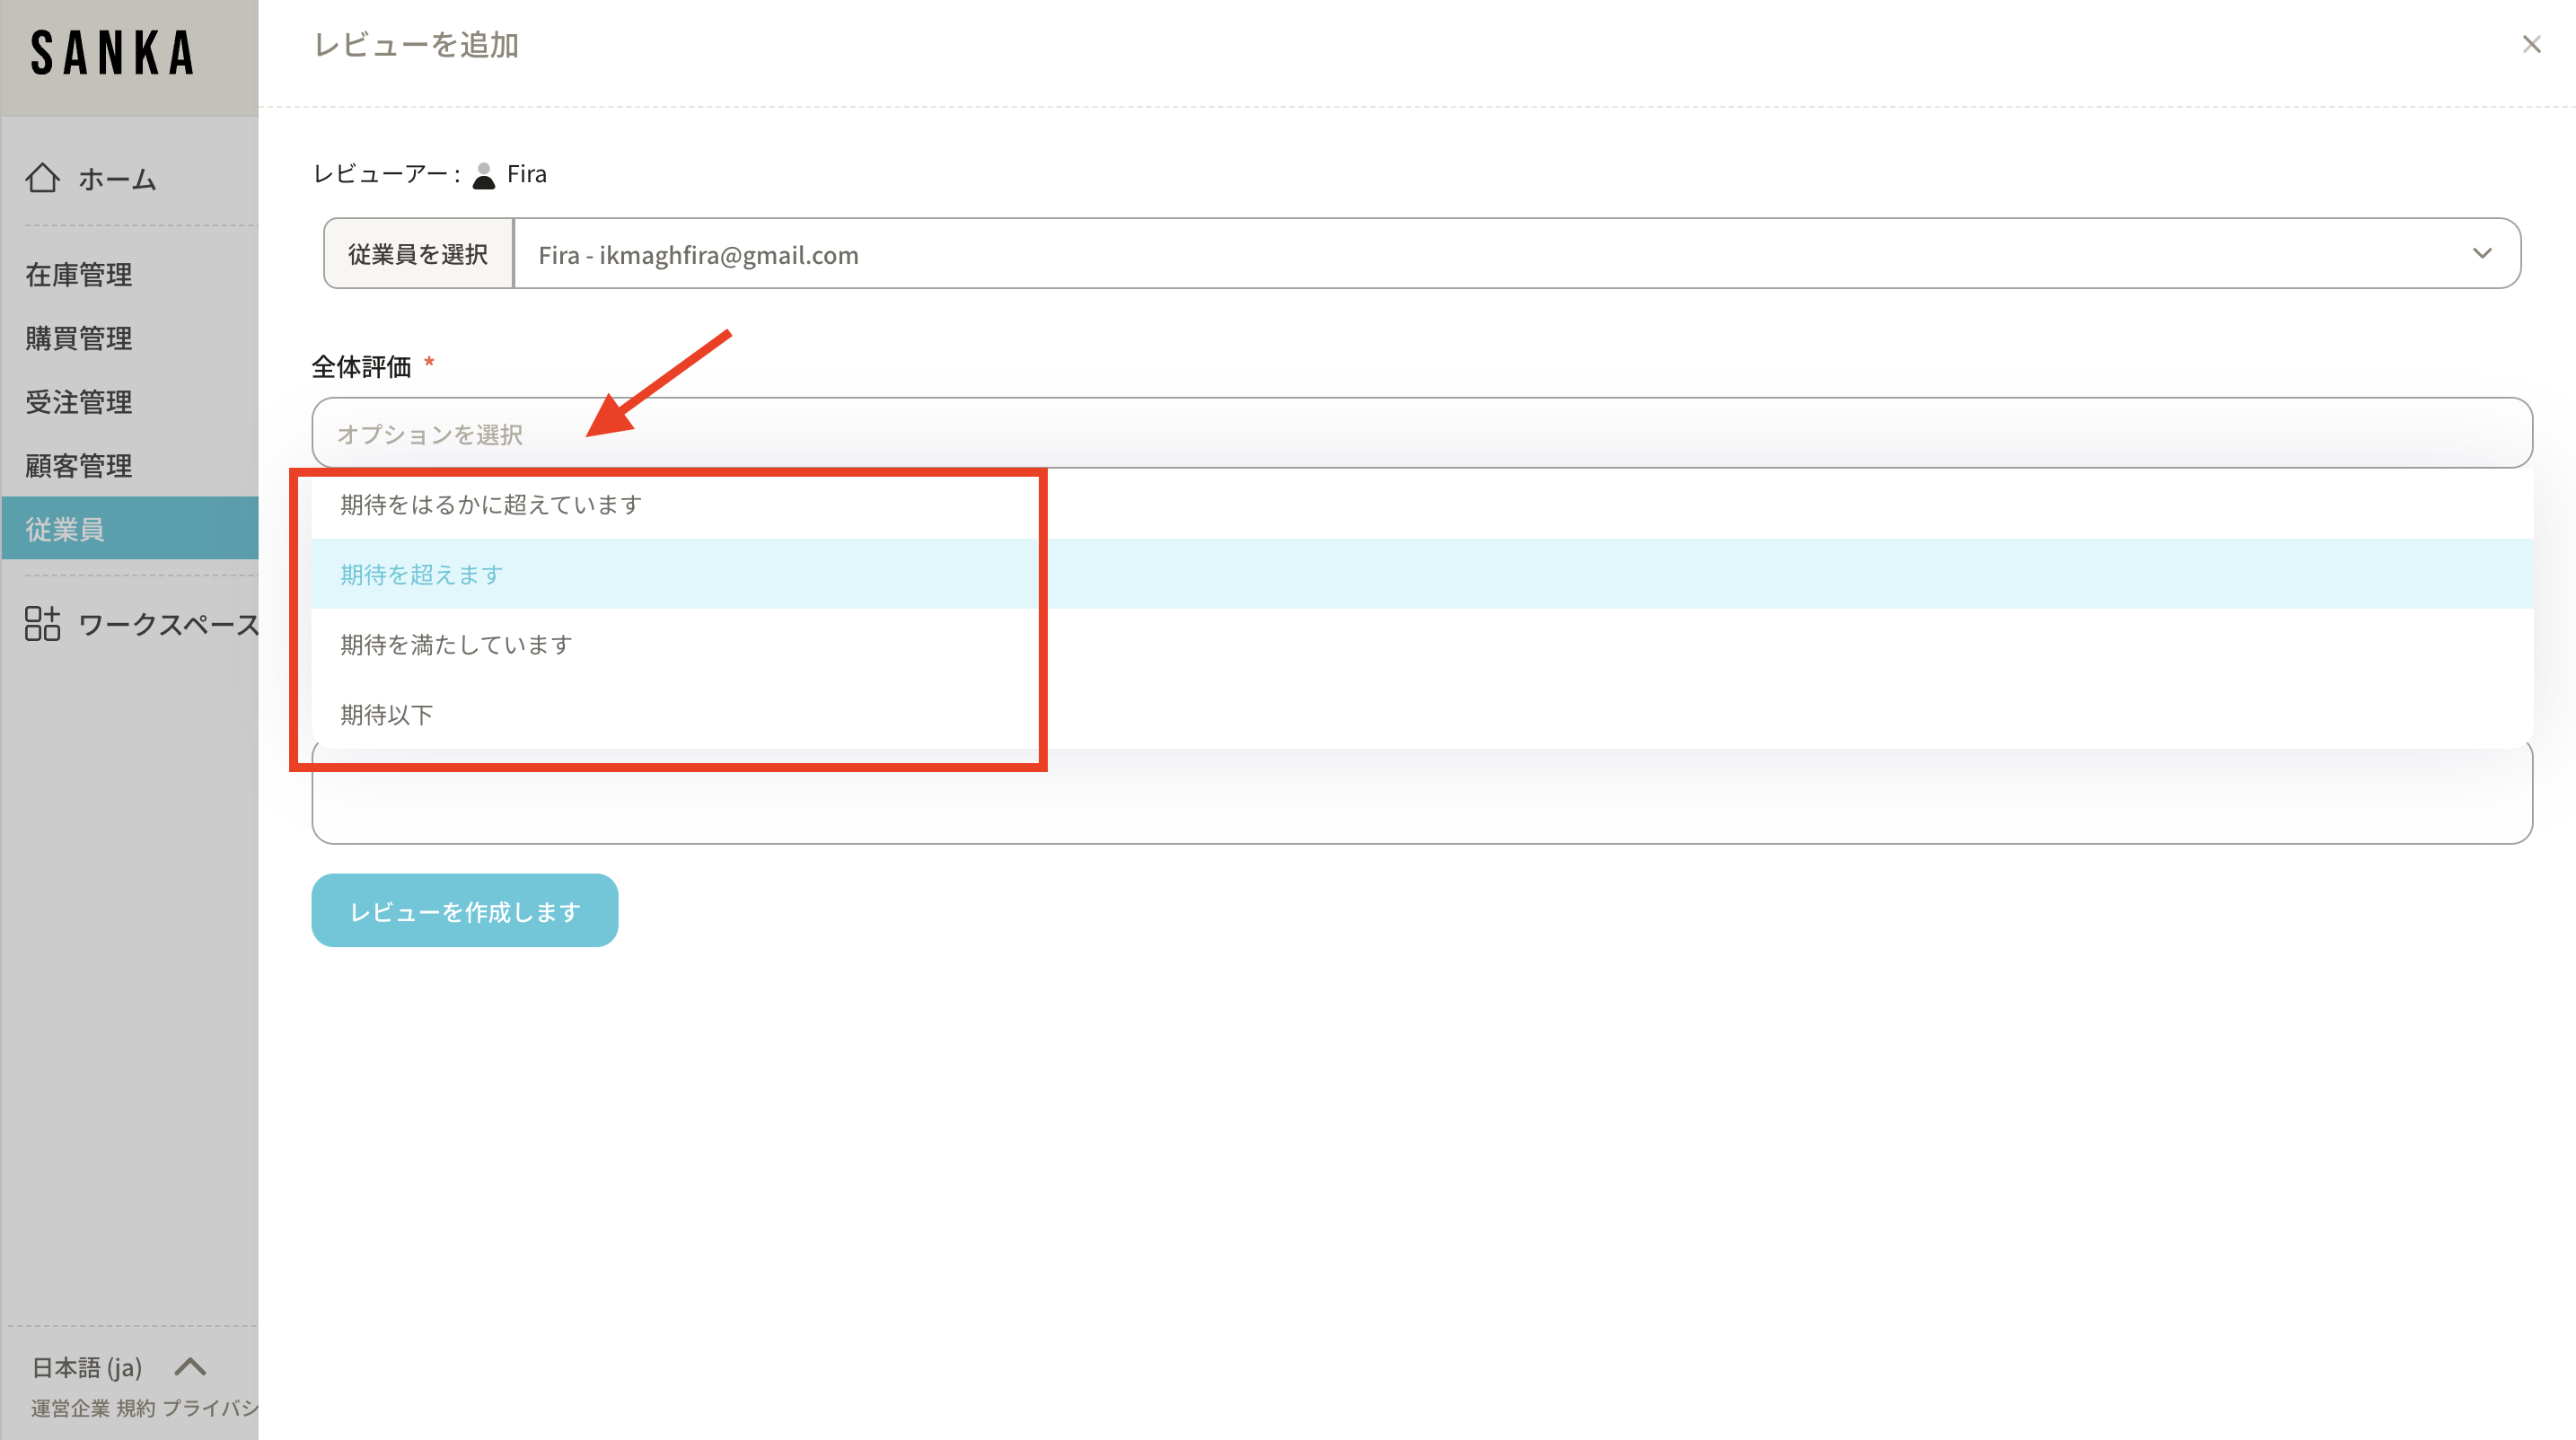Close the add review panel
The image size is (2576, 1440).
click(2531, 45)
